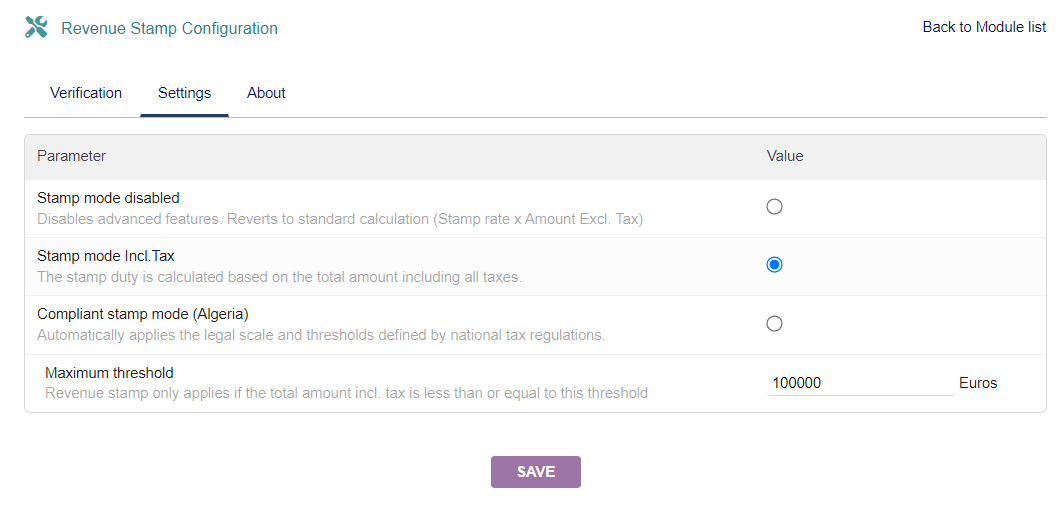The width and height of the screenshot is (1060, 506).
Task: Click the Parameter column header
Action: pos(71,156)
